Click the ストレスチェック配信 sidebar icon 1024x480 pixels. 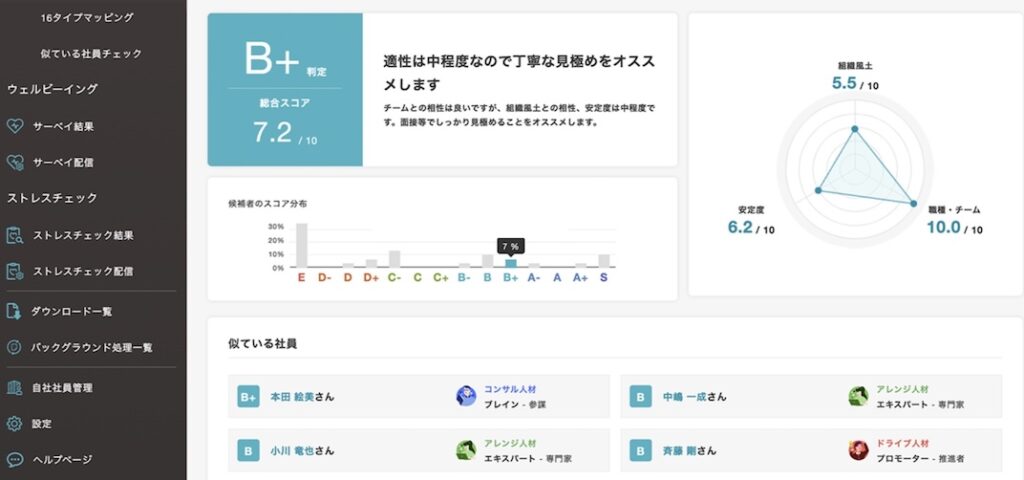click(15, 271)
